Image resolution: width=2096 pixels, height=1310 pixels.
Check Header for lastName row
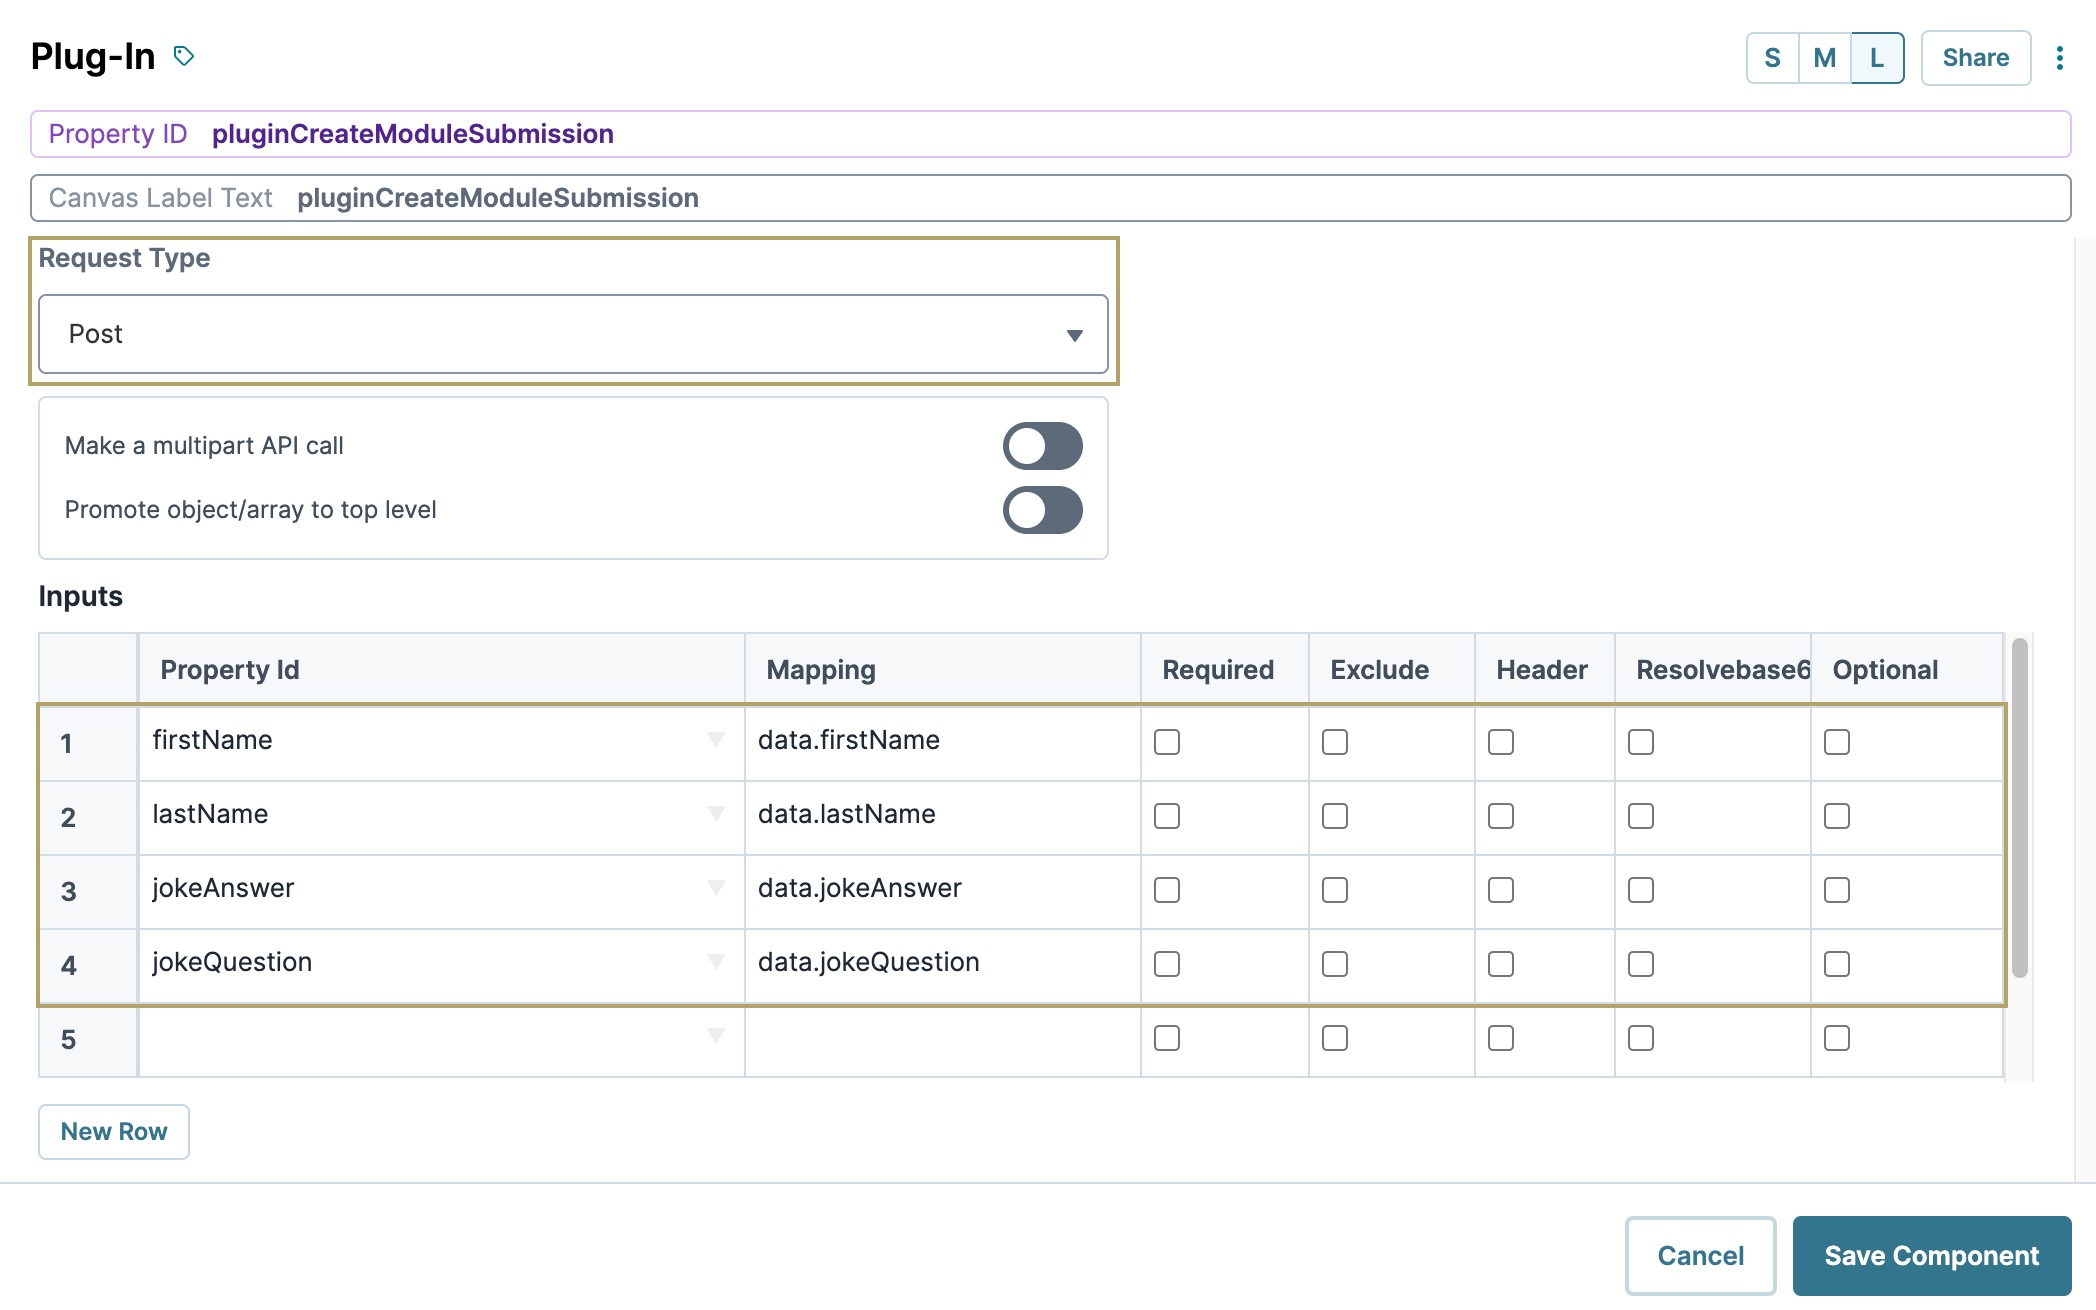1501,816
